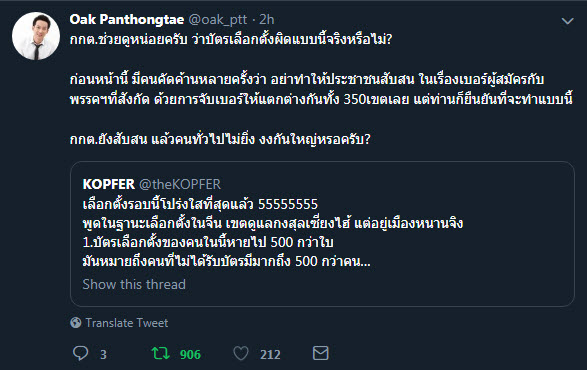Viewport: 587px width, 370px height.
Task: Share tweet via envelope message icon
Action: [320, 353]
